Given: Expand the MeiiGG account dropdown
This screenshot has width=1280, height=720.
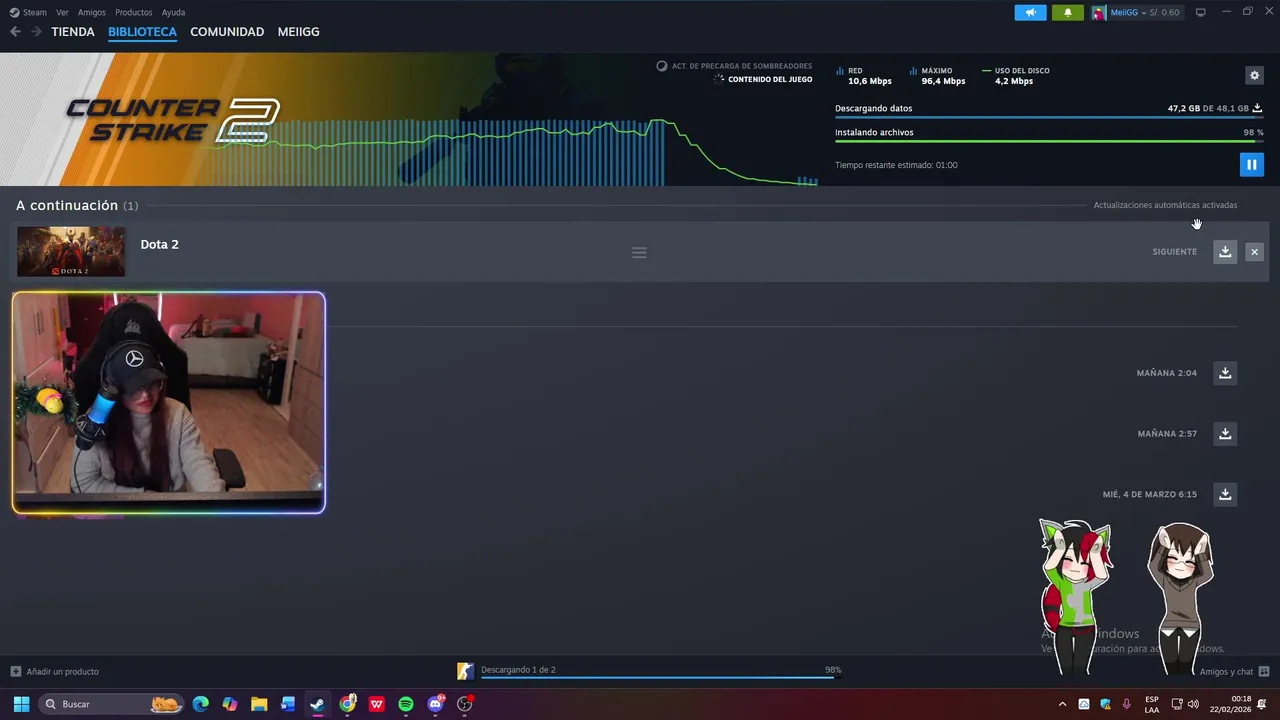Looking at the screenshot, I should click(1136, 12).
